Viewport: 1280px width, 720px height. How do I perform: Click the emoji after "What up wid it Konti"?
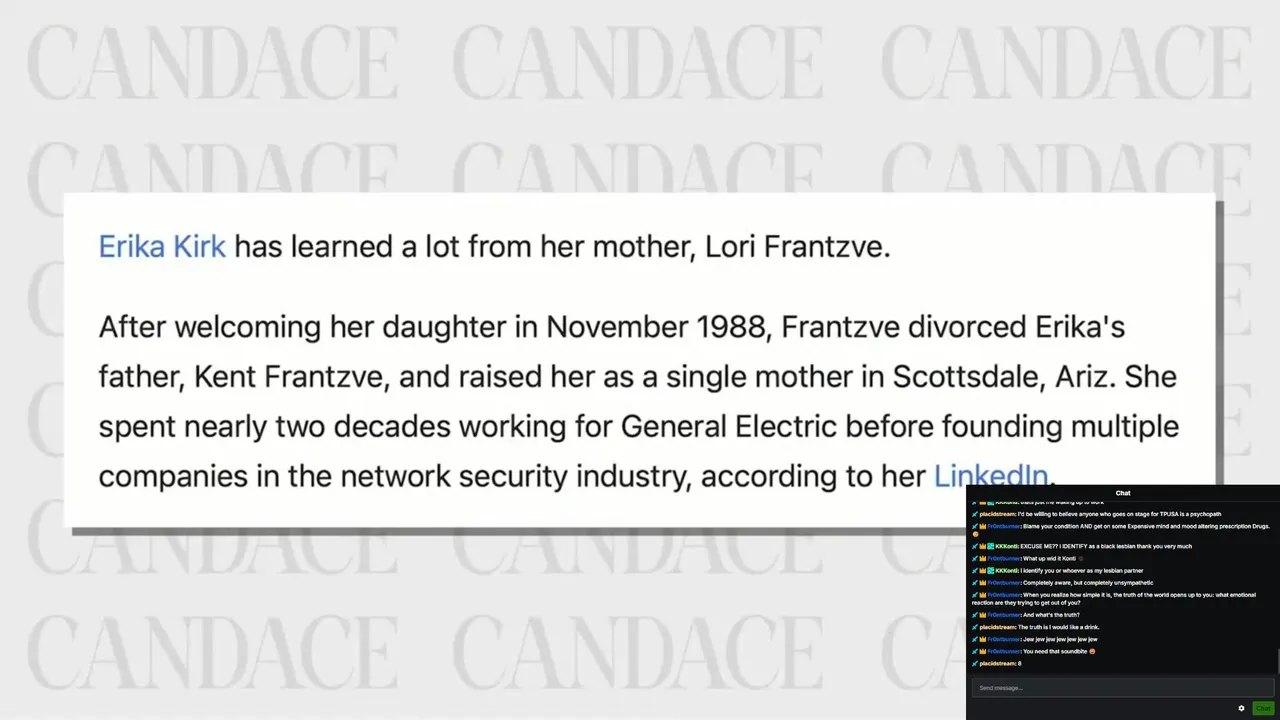click(1080, 559)
